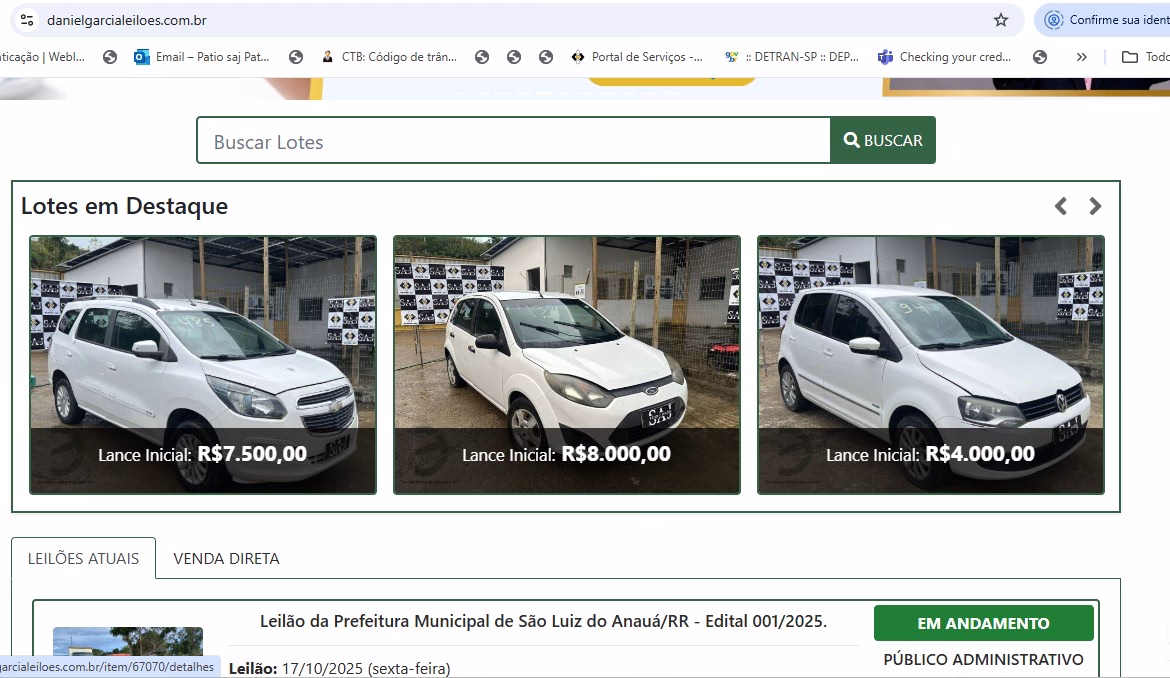Viewport: 1170px width, 678px height.
Task: Click the Confirme sua identidade profile chip
Action: pos(1105,20)
